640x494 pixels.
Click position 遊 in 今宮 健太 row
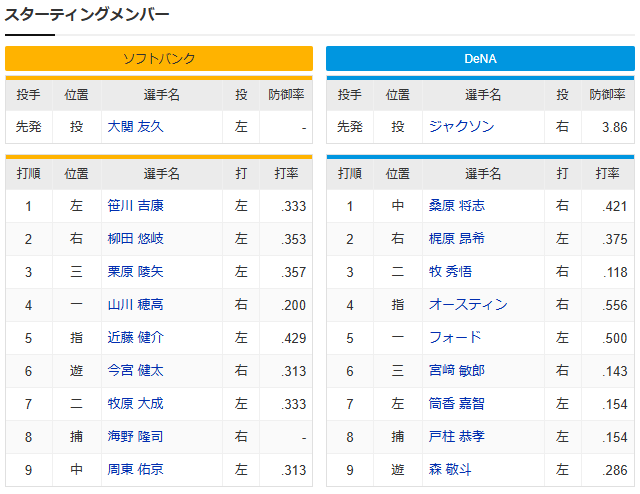point(76,371)
